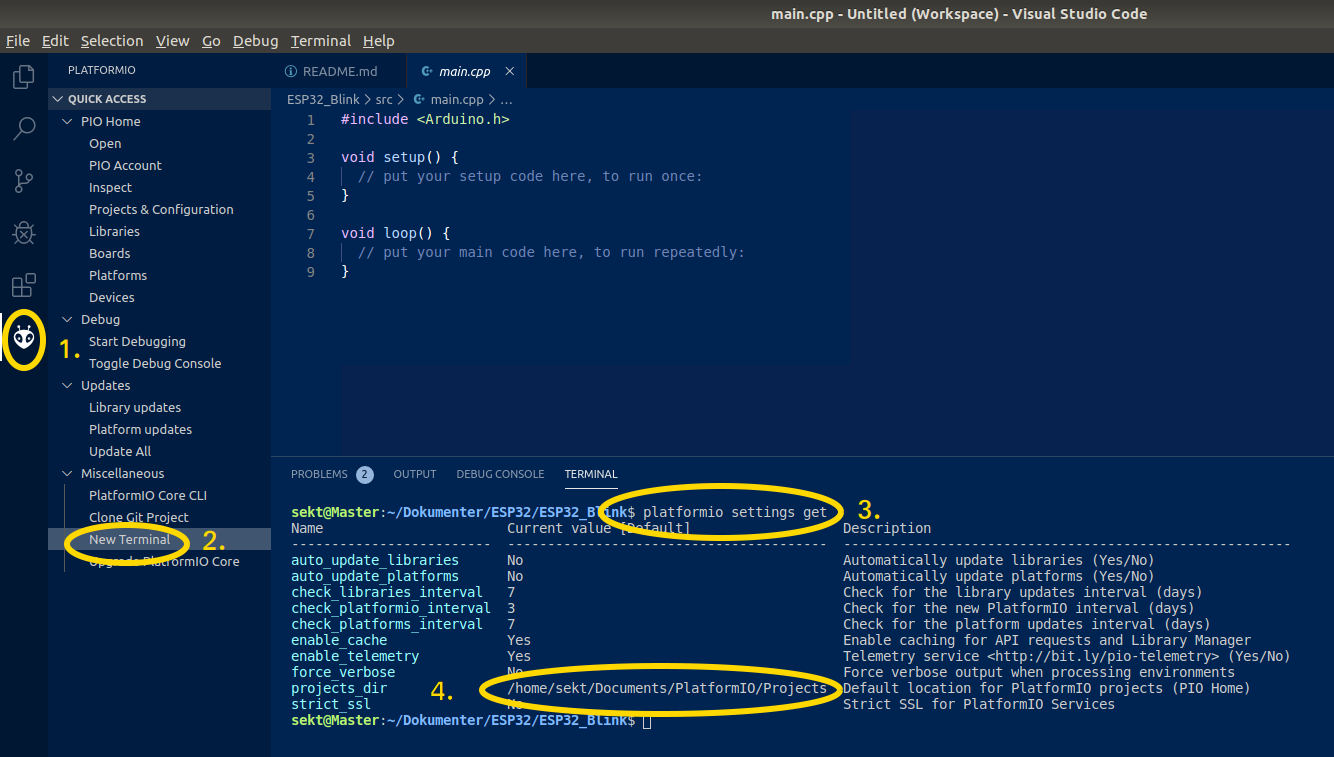Open PIO Account item
Screen dimensions: 1334x757
tap(125, 165)
